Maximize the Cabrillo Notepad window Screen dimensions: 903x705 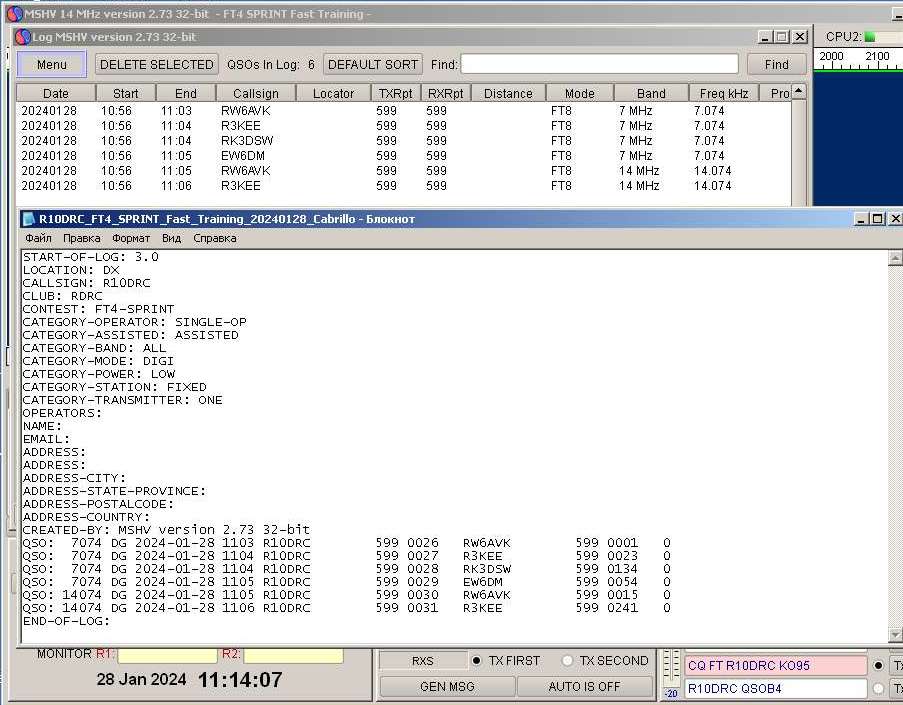tap(877, 219)
